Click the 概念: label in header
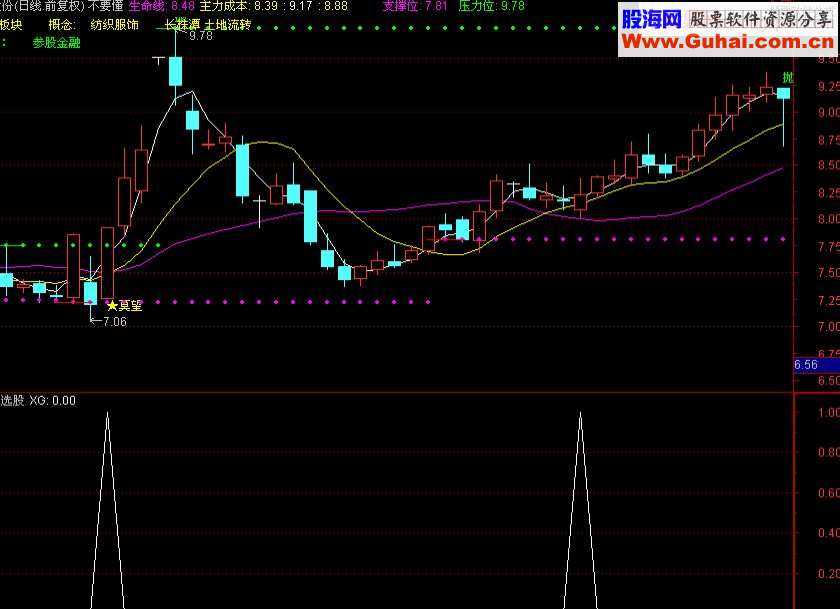 click(62, 25)
